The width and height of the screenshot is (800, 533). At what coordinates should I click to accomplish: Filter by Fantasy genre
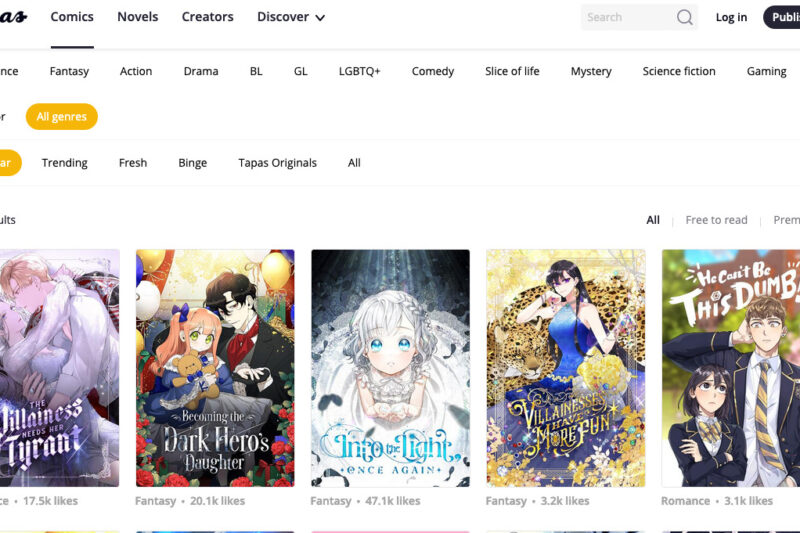coord(69,71)
